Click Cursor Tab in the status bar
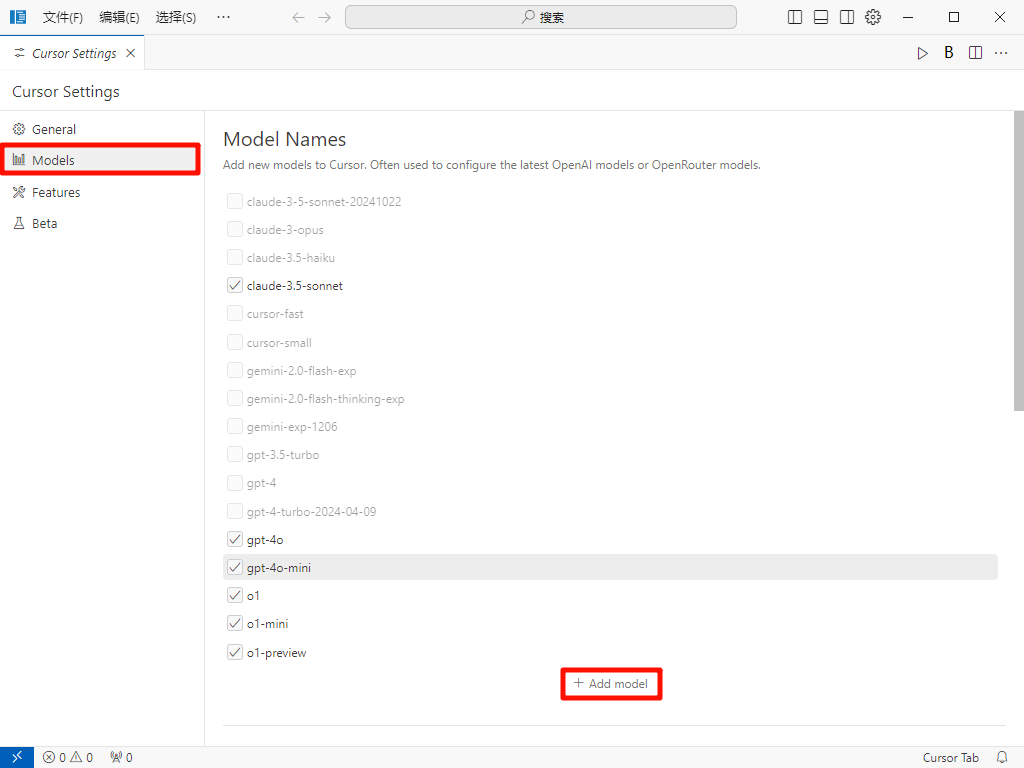1024x768 pixels. [950, 758]
